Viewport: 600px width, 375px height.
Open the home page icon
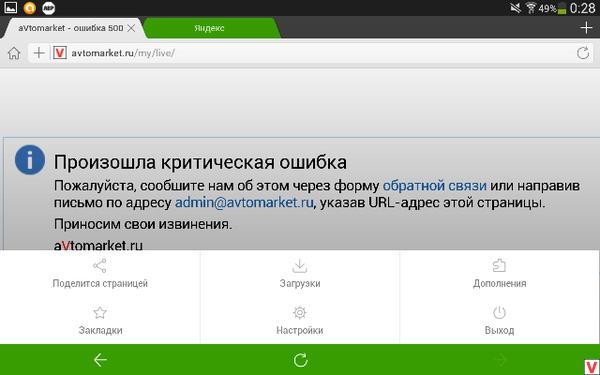14,53
